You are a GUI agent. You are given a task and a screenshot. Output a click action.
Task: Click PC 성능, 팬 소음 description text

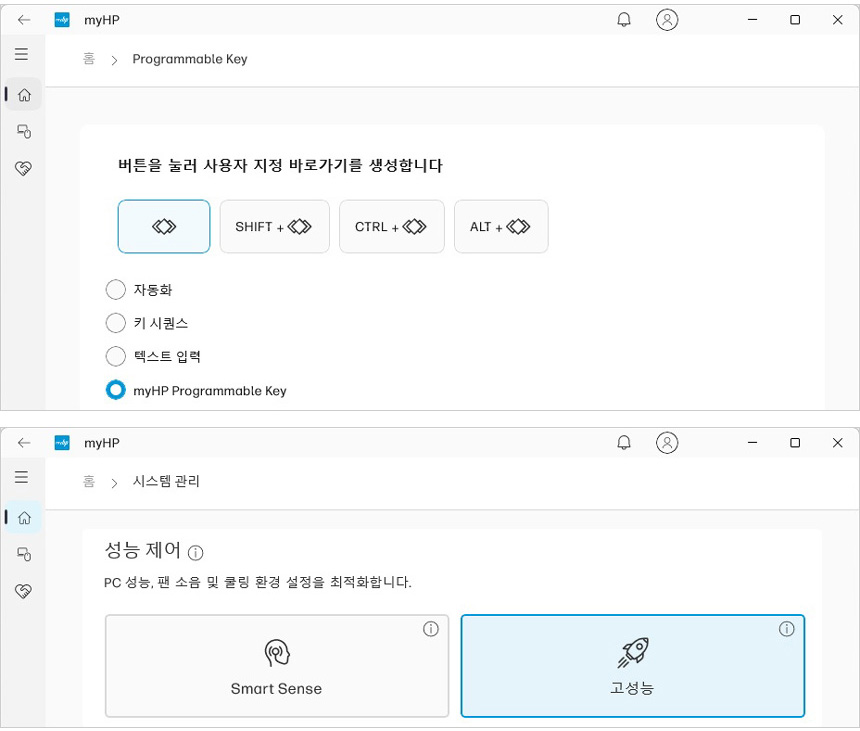coord(258,582)
